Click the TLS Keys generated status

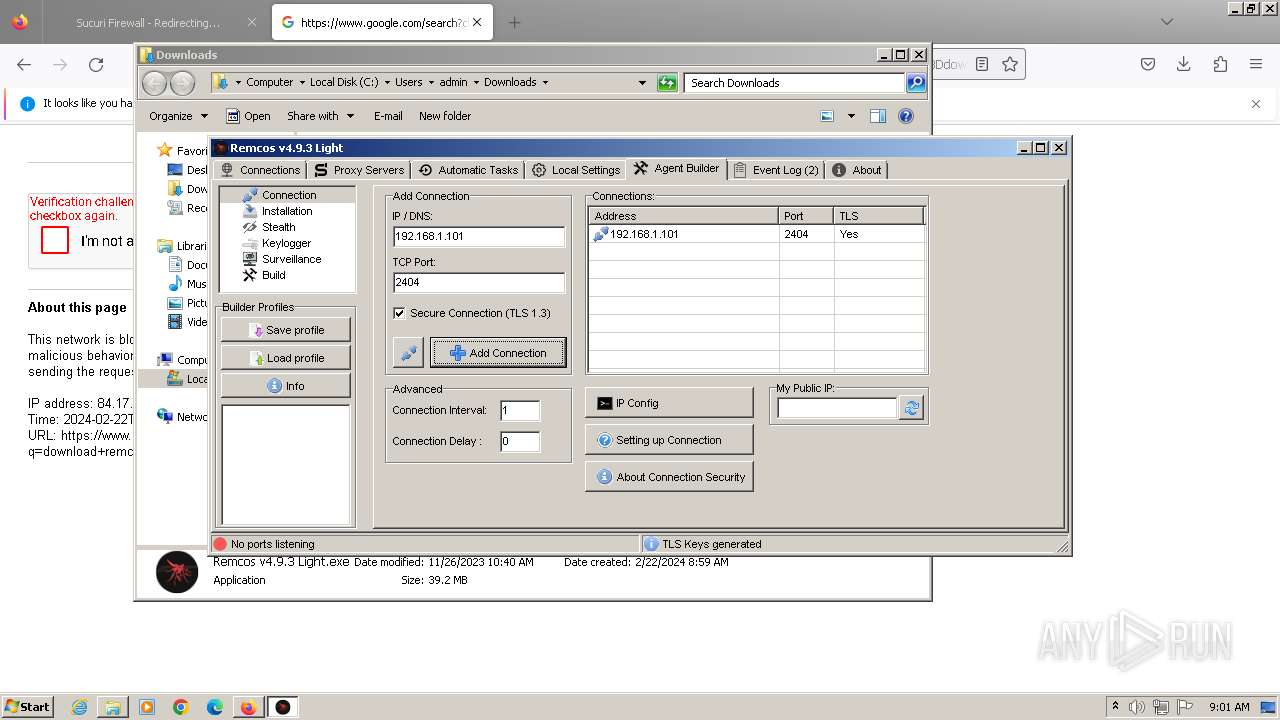coord(703,544)
